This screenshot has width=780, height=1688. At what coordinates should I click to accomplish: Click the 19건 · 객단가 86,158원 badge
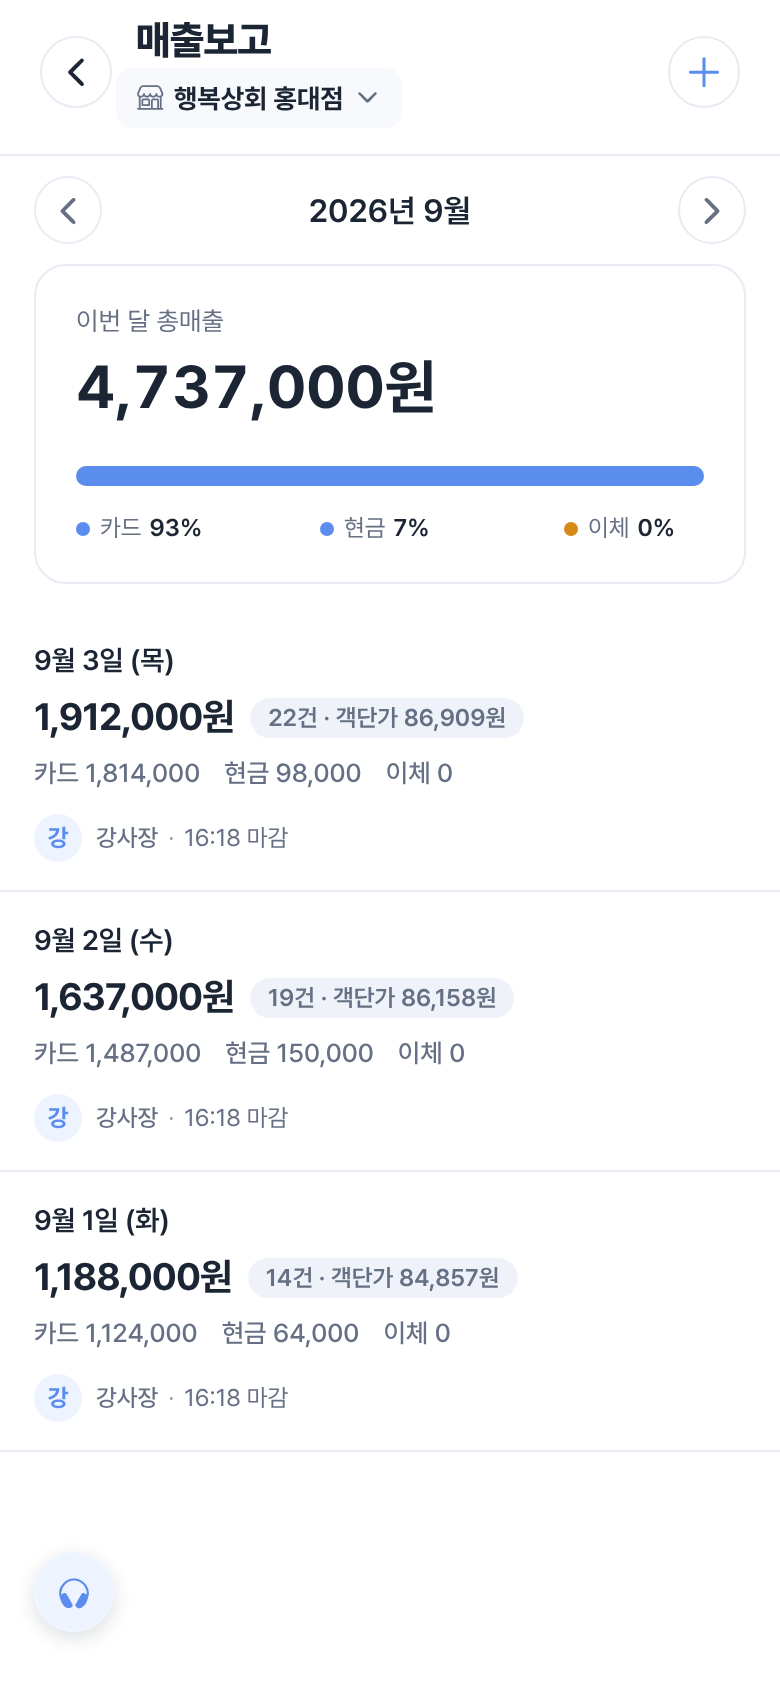pyautogui.click(x=382, y=998)
